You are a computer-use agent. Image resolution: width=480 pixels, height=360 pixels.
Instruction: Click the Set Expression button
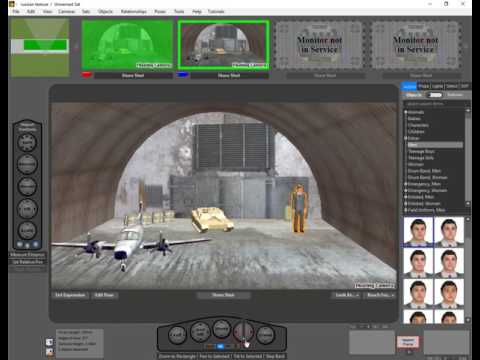click(x=70, y=295)
